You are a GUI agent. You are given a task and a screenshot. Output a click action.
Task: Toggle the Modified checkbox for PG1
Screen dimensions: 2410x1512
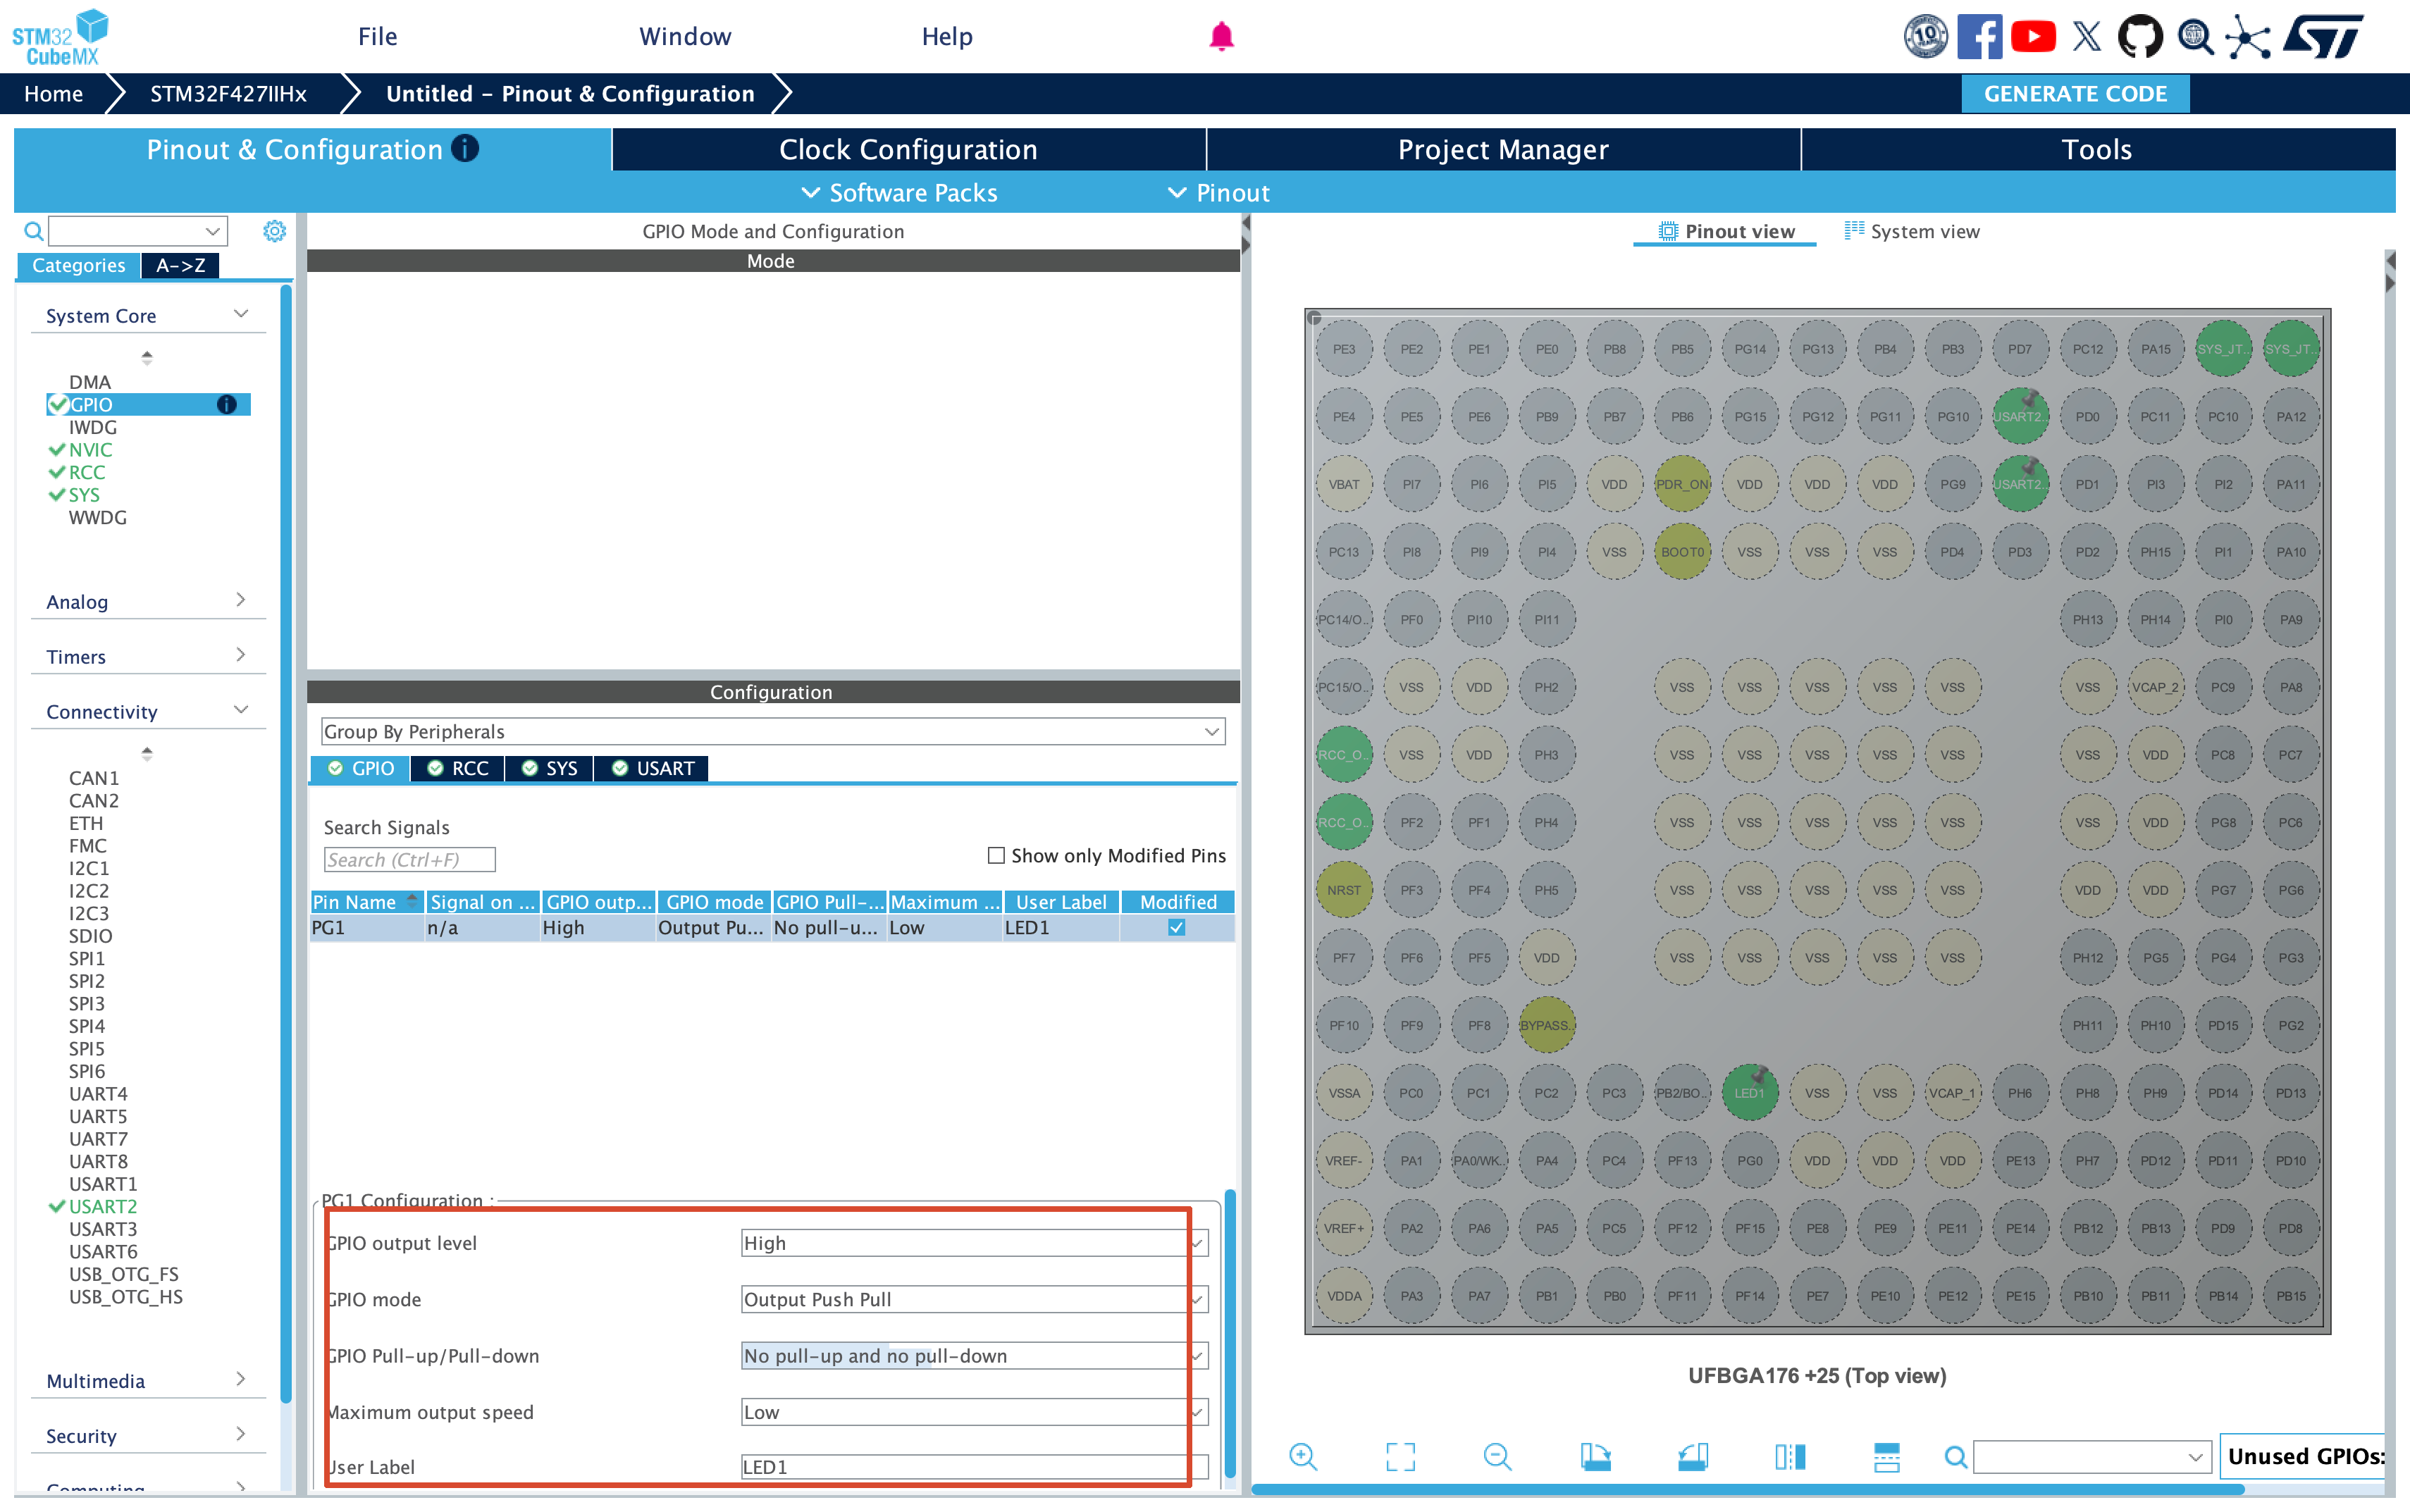coord(1177,927)
